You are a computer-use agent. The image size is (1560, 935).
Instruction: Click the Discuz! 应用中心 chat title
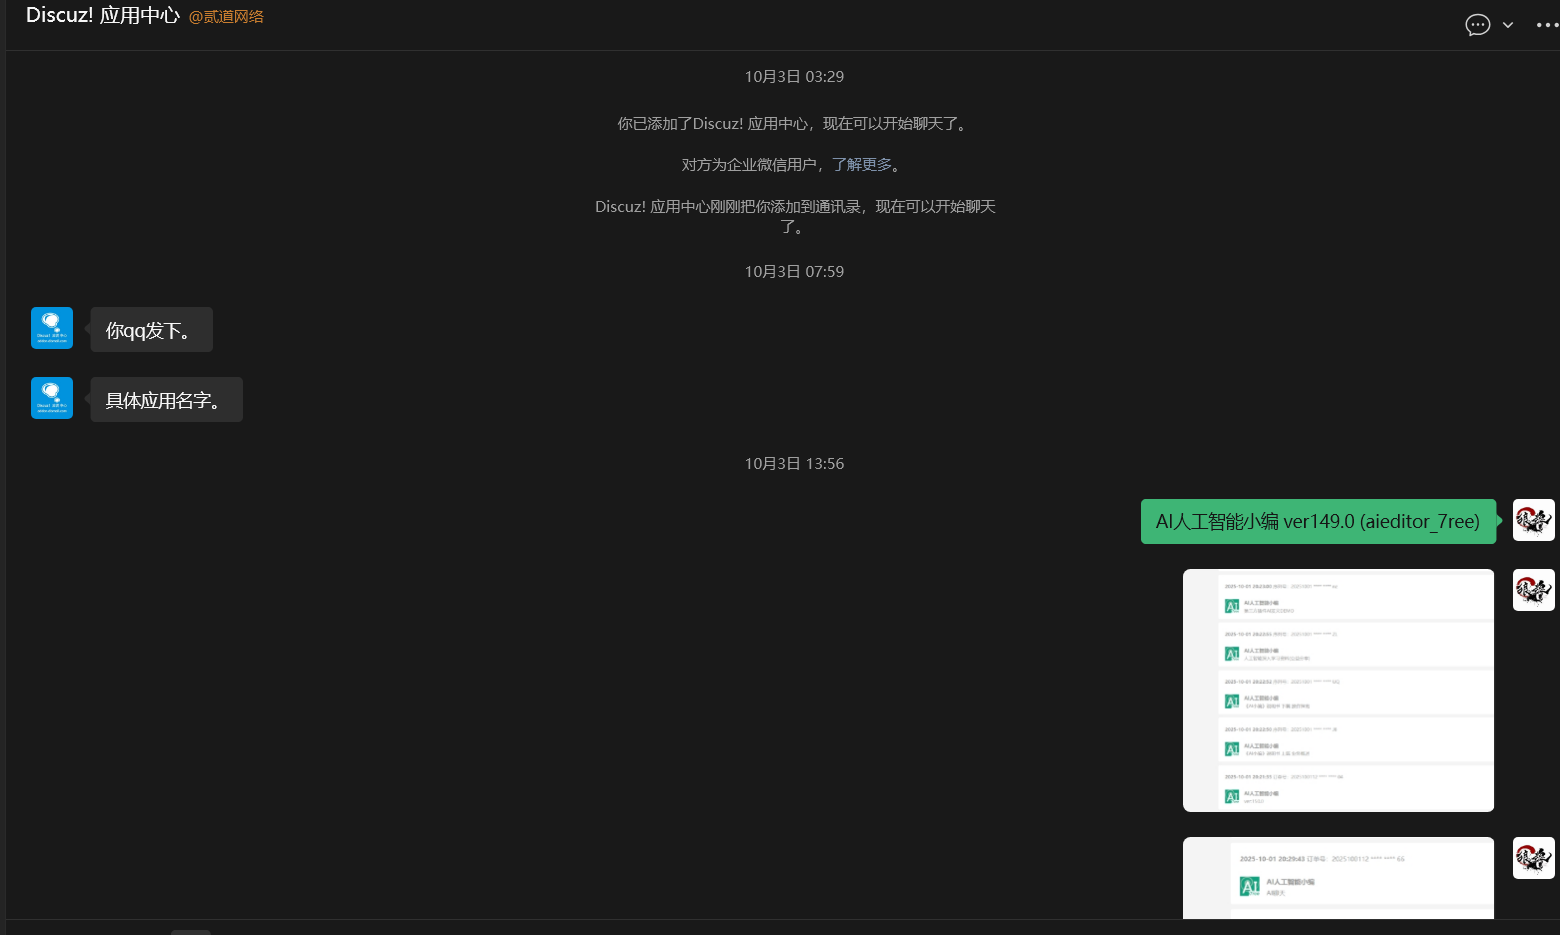click(102, 16)
